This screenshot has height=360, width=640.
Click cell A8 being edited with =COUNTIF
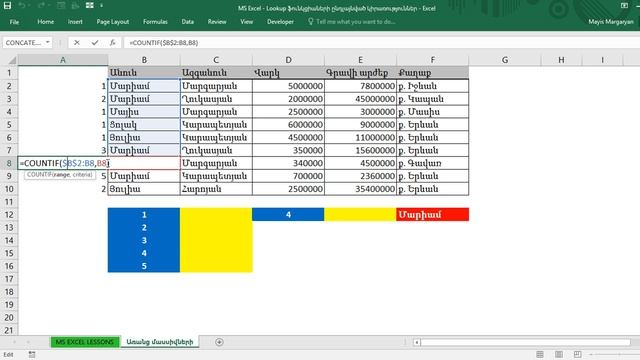point(63,163)
